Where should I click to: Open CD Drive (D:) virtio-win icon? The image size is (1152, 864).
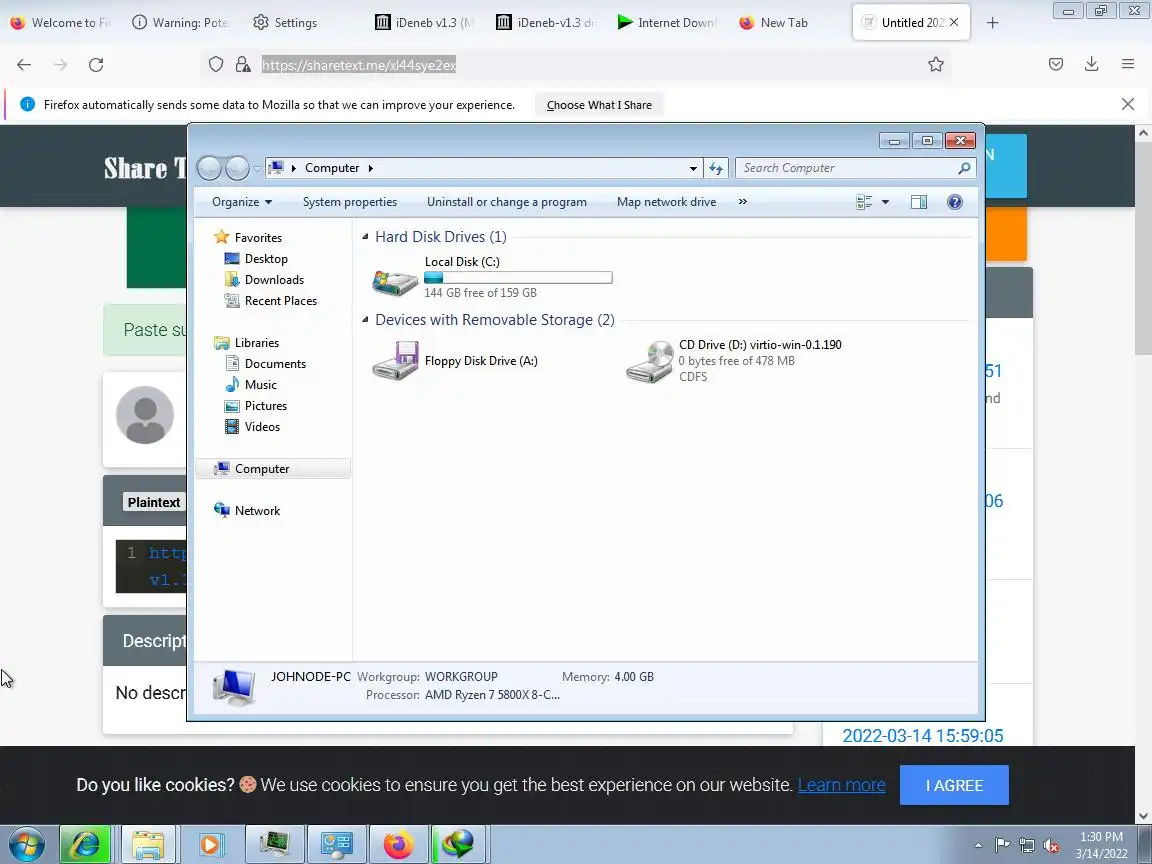point(649,361)
